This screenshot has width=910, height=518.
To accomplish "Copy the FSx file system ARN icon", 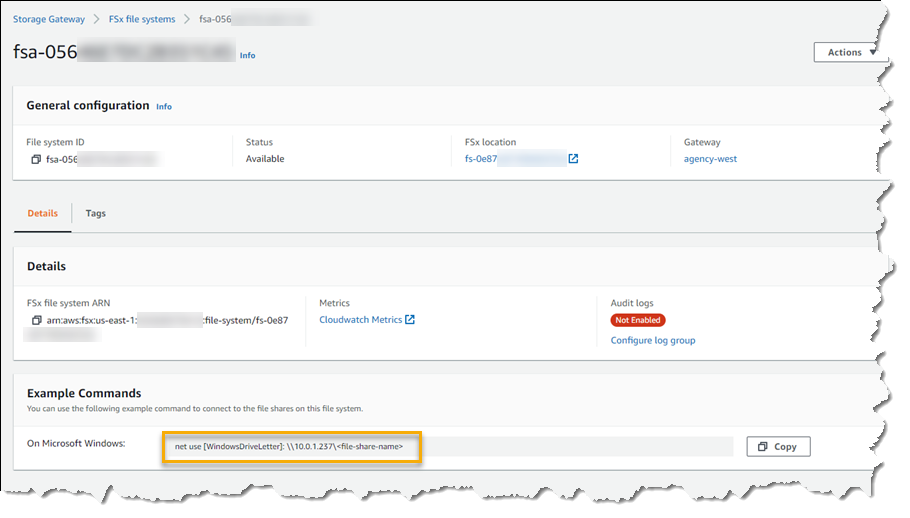I will (x=37, y=320).
